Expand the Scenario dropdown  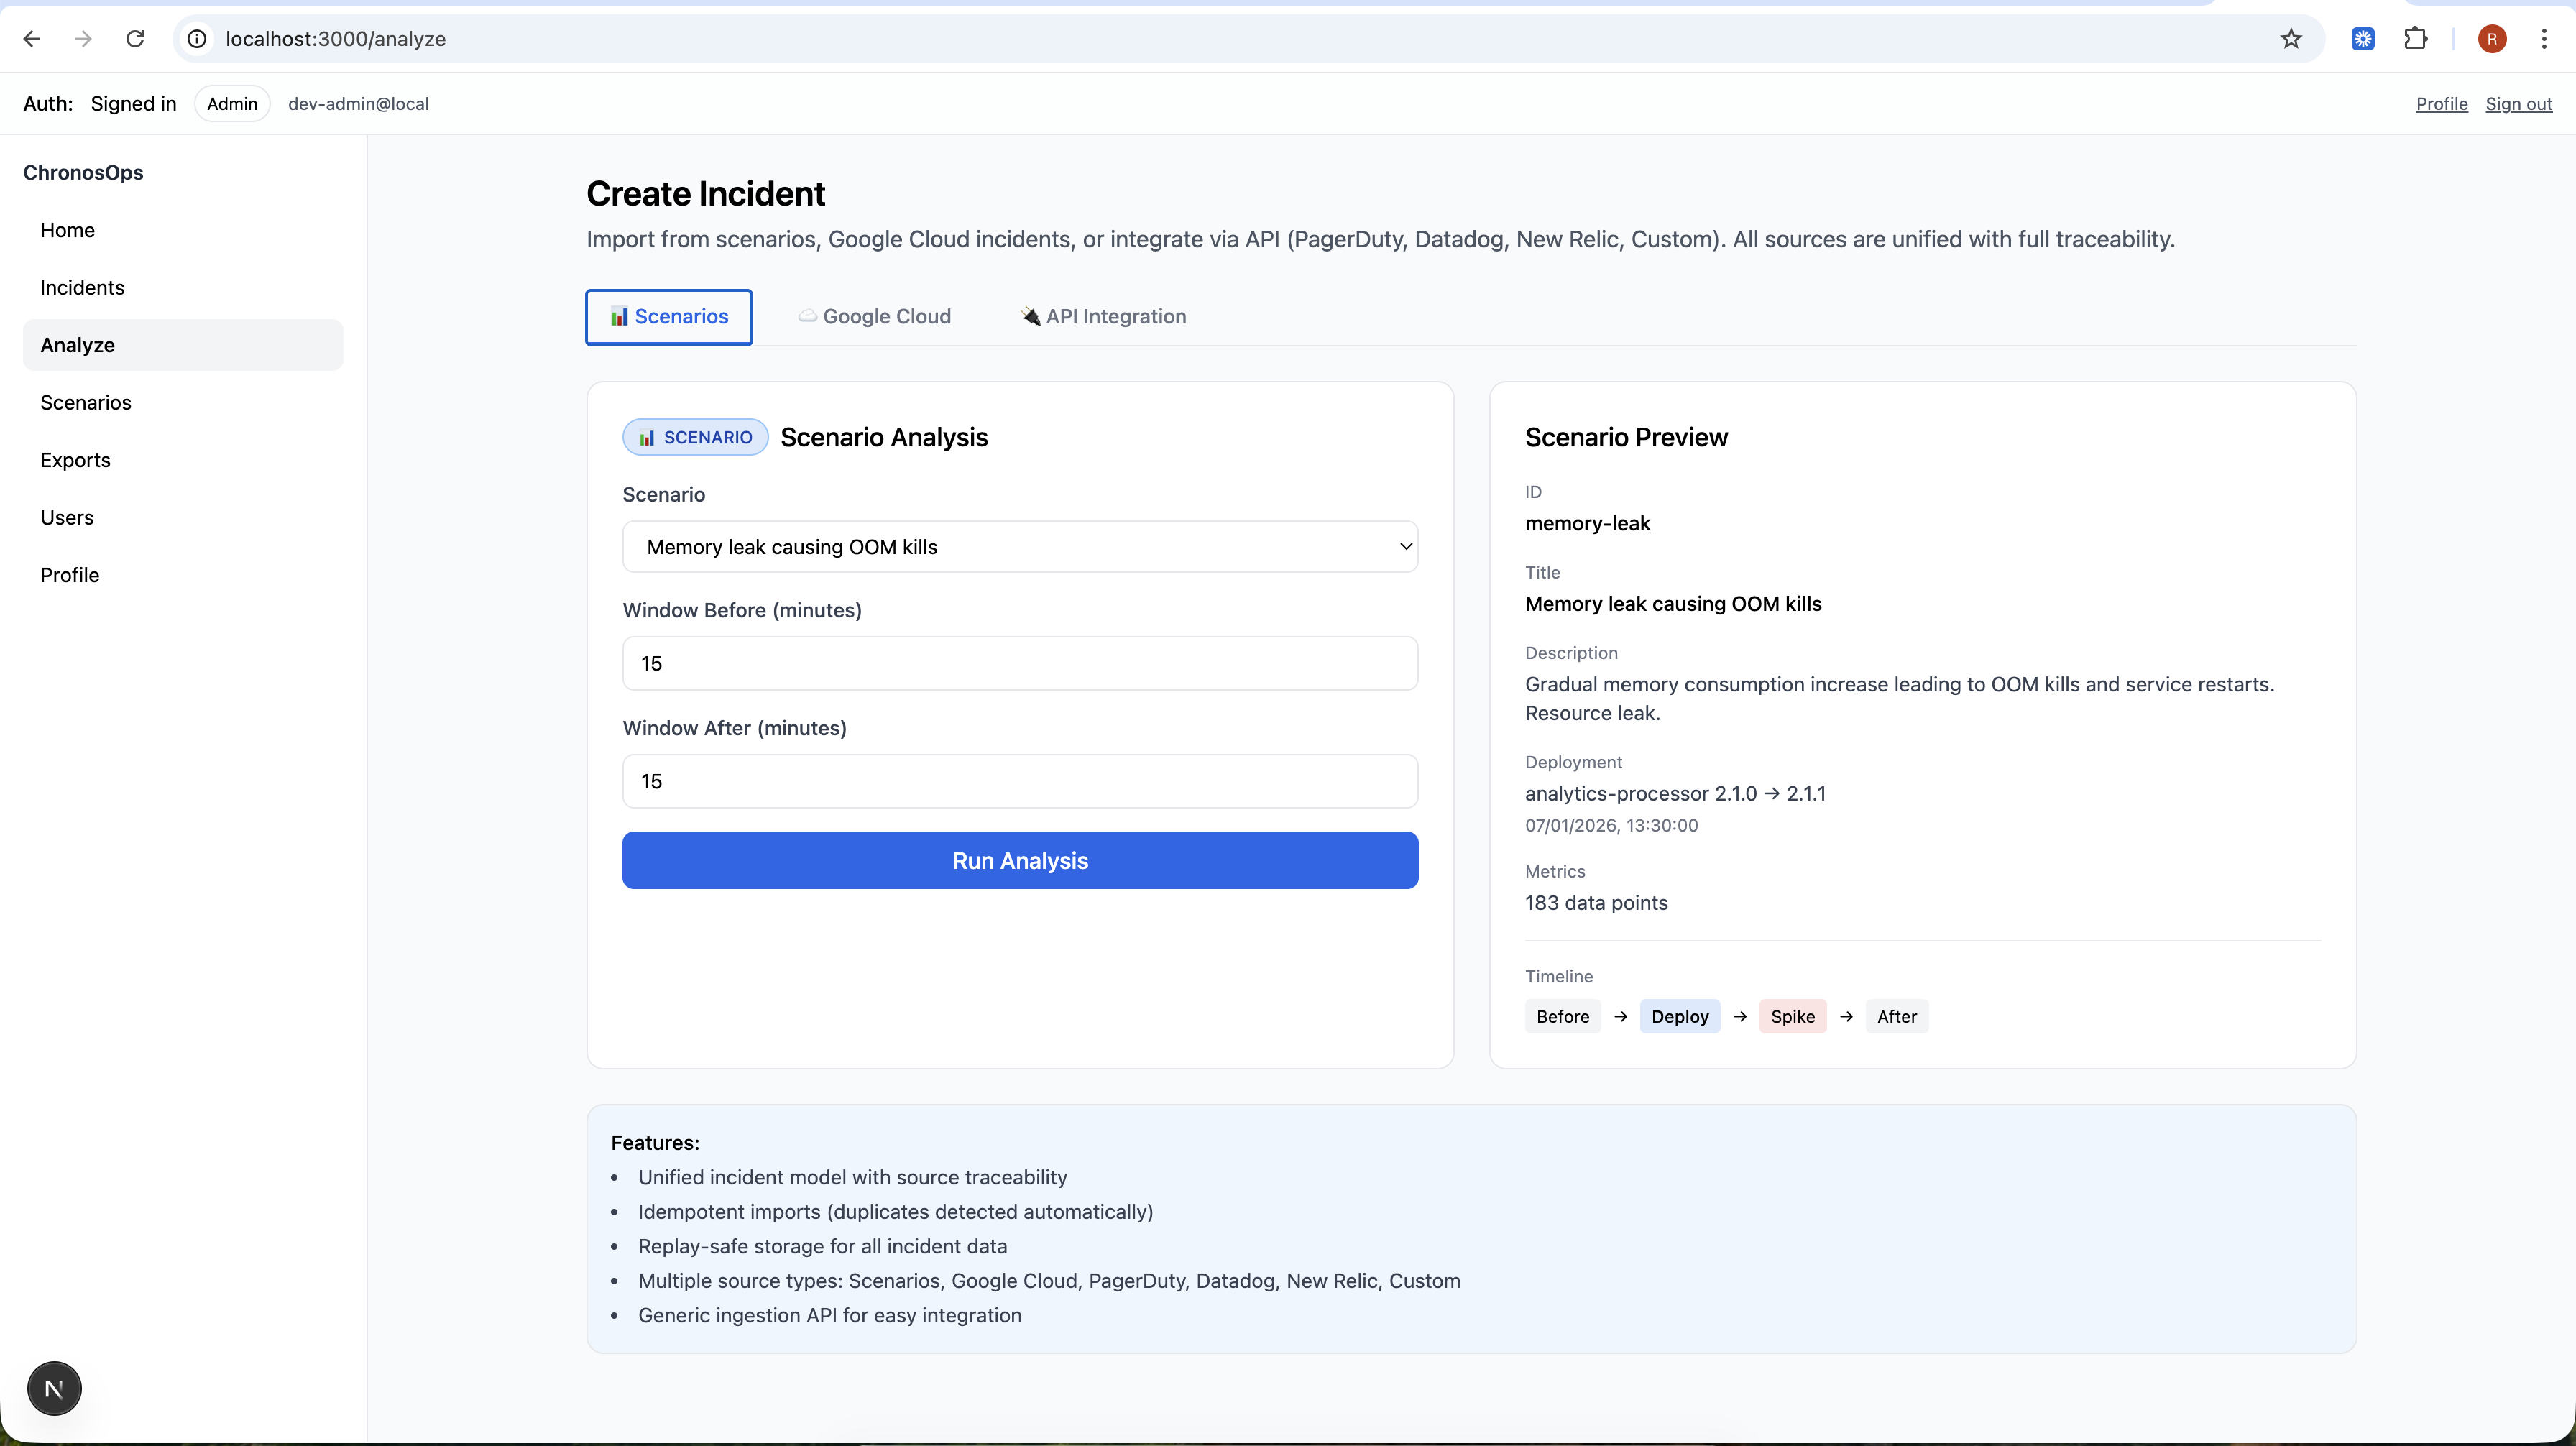pos(1020,547)
